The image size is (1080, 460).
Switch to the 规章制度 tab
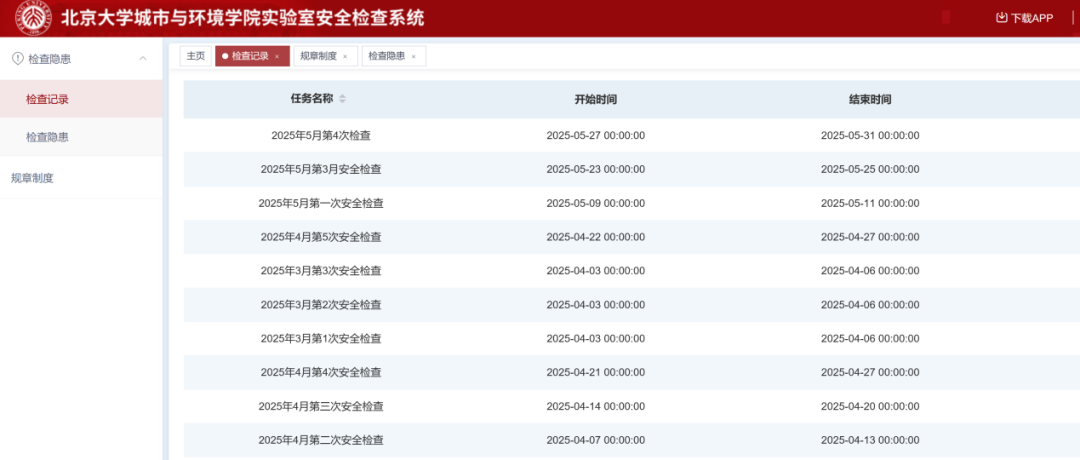(x=318, y=56)
